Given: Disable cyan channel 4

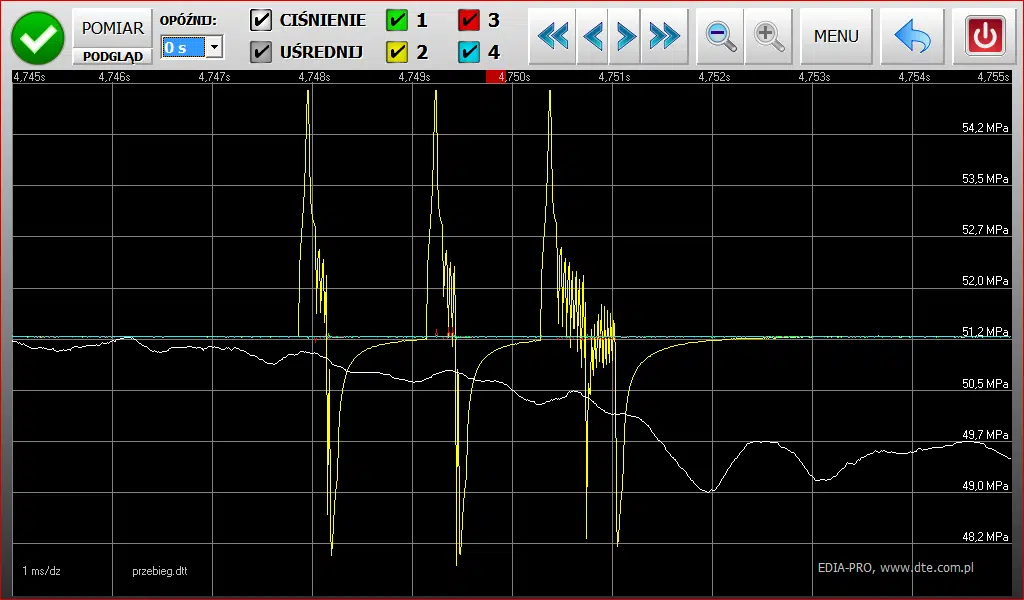Looking at the screenshot, I should [469, 52].
